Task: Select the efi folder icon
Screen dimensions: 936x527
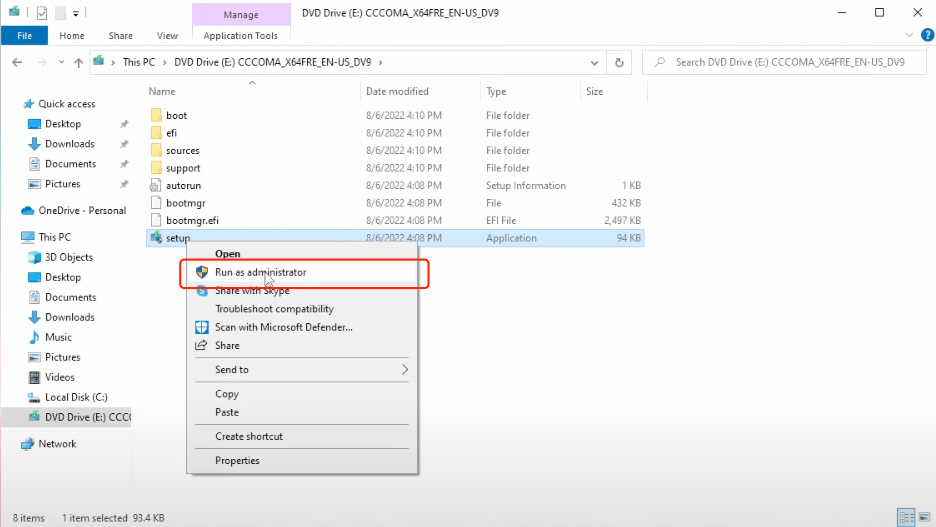Action: pyautogui.click(x=156, y=132)
